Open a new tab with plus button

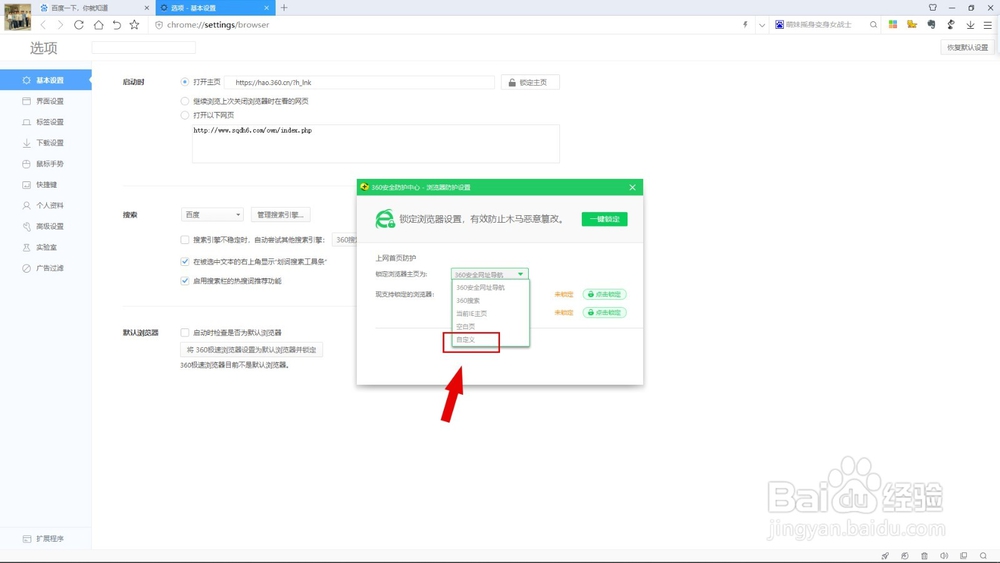tap(284, 8)
